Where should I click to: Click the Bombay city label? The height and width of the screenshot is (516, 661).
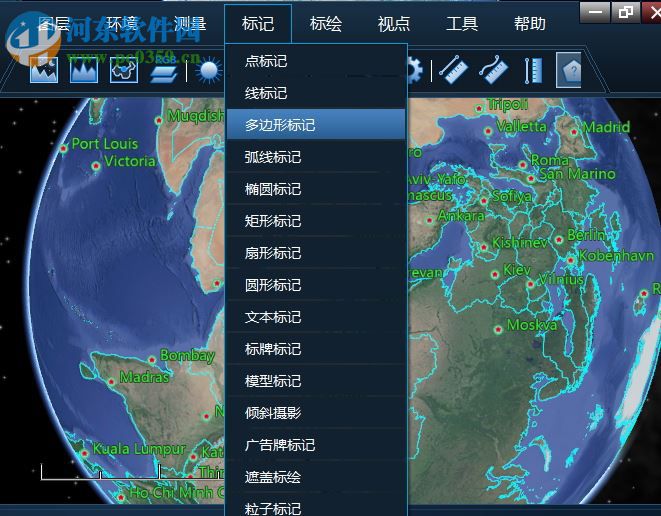click(187, 355)
